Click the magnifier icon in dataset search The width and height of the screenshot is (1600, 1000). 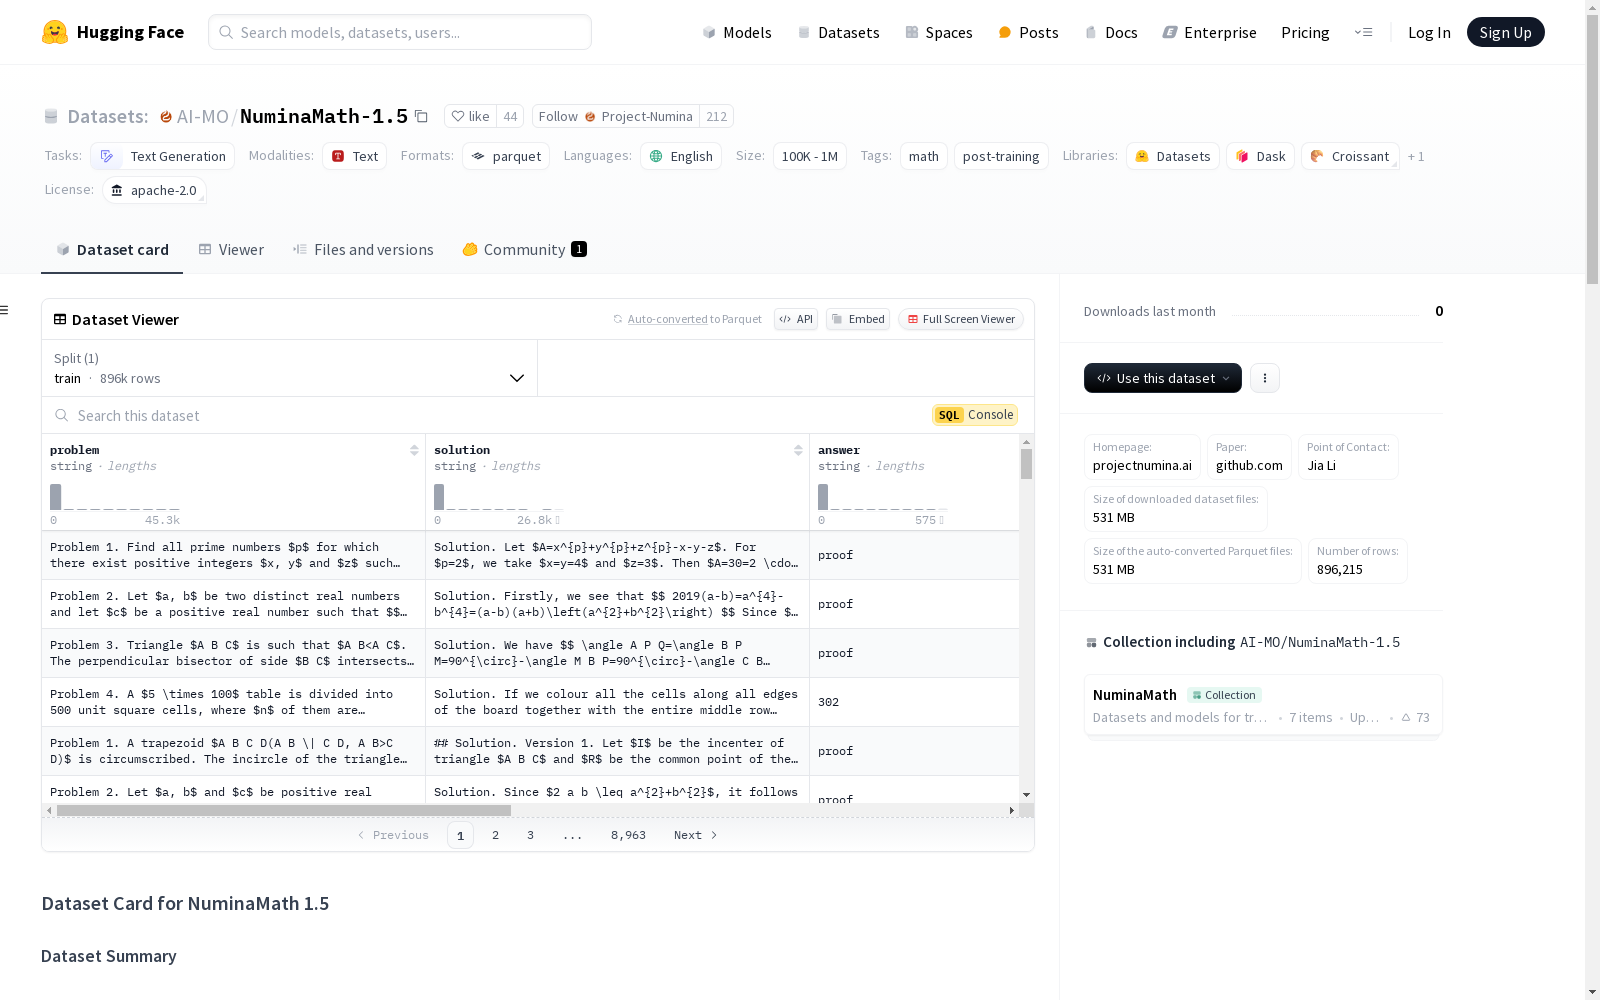tap(62, 415)
